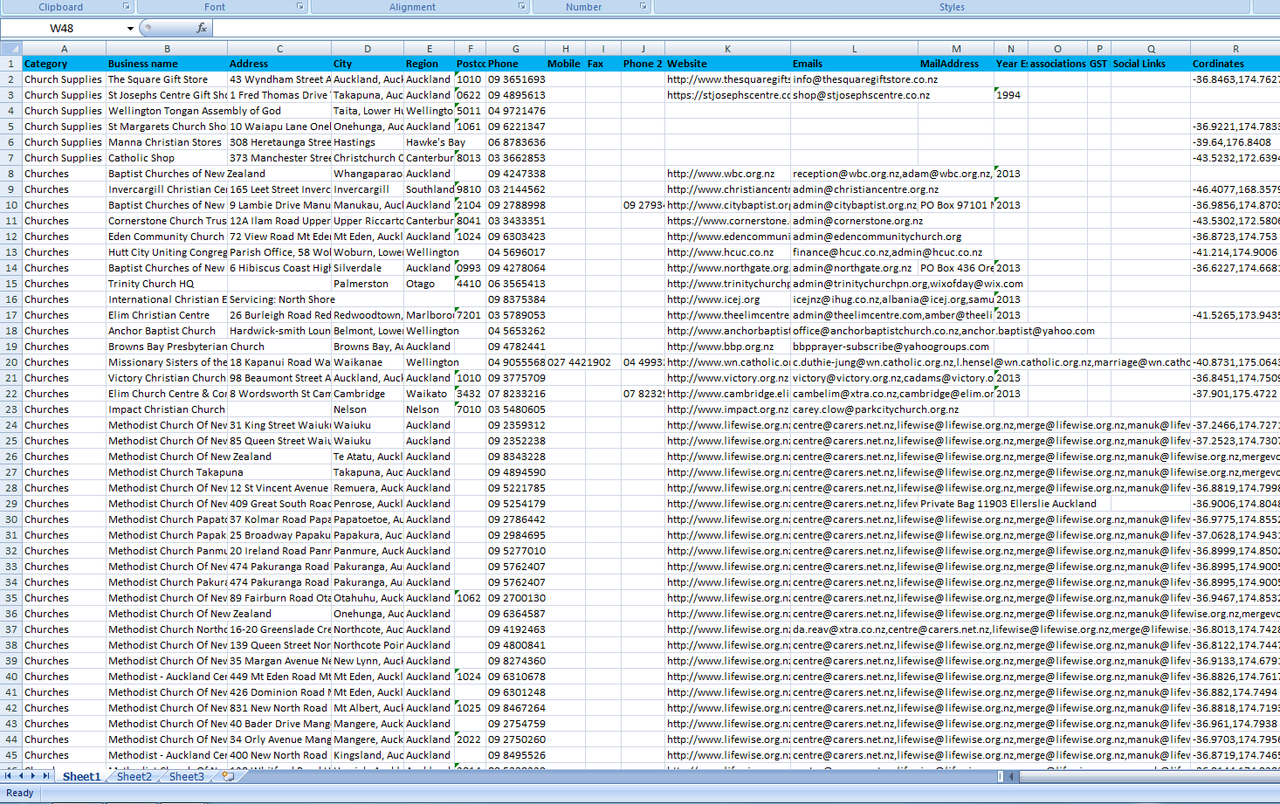Select row 20 header

pos(11,362)
